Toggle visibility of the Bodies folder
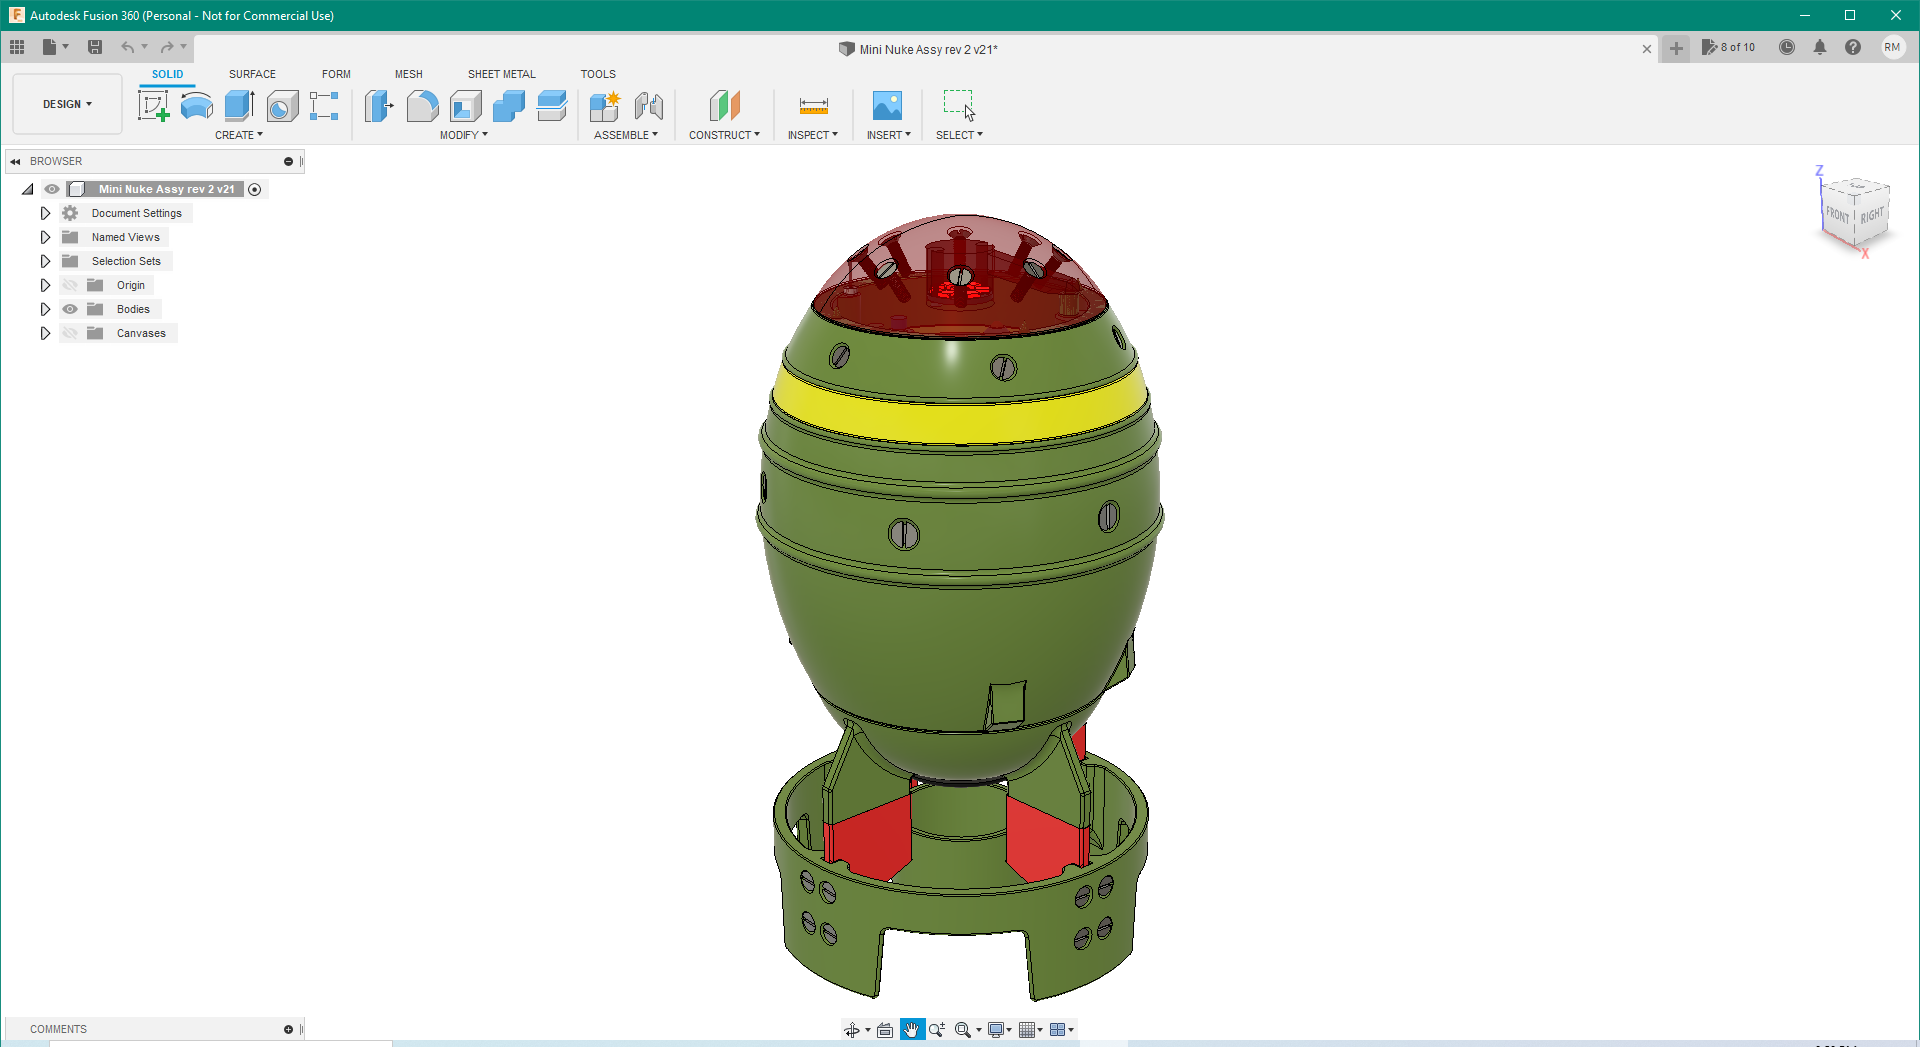This screenshot has height=1047, width=1920. click(x=70, y=309)
